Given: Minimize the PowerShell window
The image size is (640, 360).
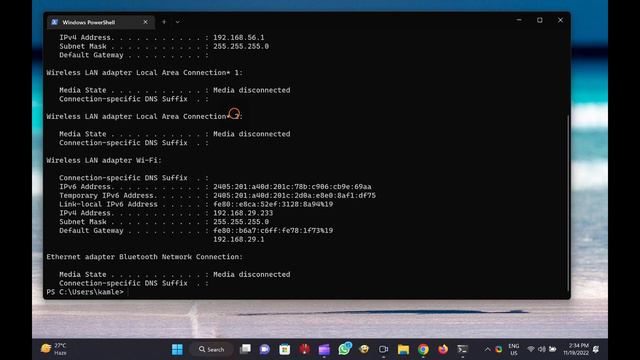Looking at the screenshot, I should point(519,20).
